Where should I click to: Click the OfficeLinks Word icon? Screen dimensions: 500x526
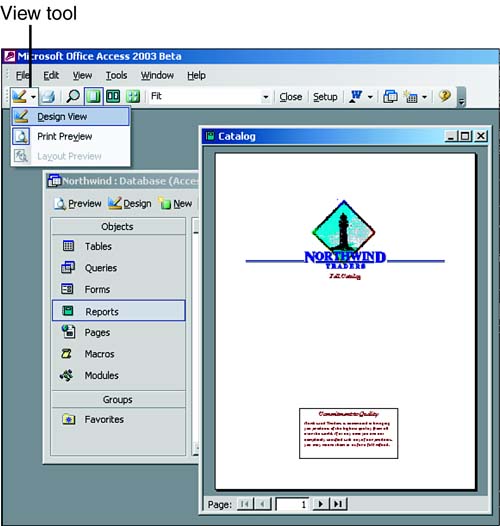pyautogui.click(x=356, y=97)
